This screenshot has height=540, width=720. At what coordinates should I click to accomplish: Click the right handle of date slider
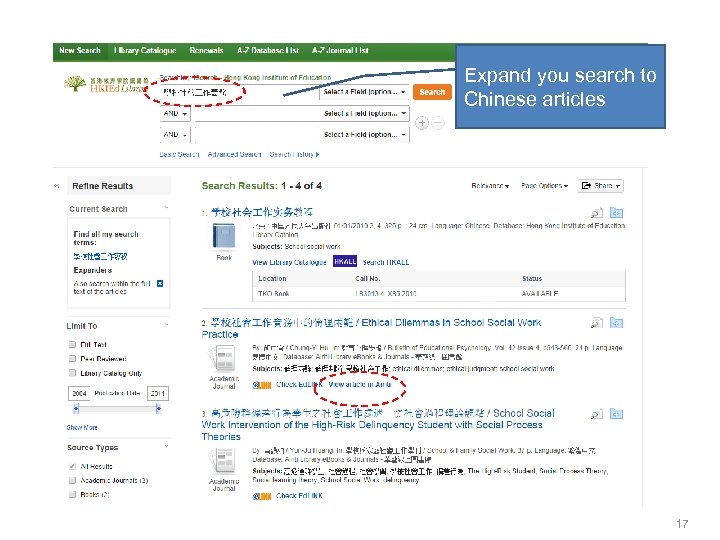tap(158, 408)
